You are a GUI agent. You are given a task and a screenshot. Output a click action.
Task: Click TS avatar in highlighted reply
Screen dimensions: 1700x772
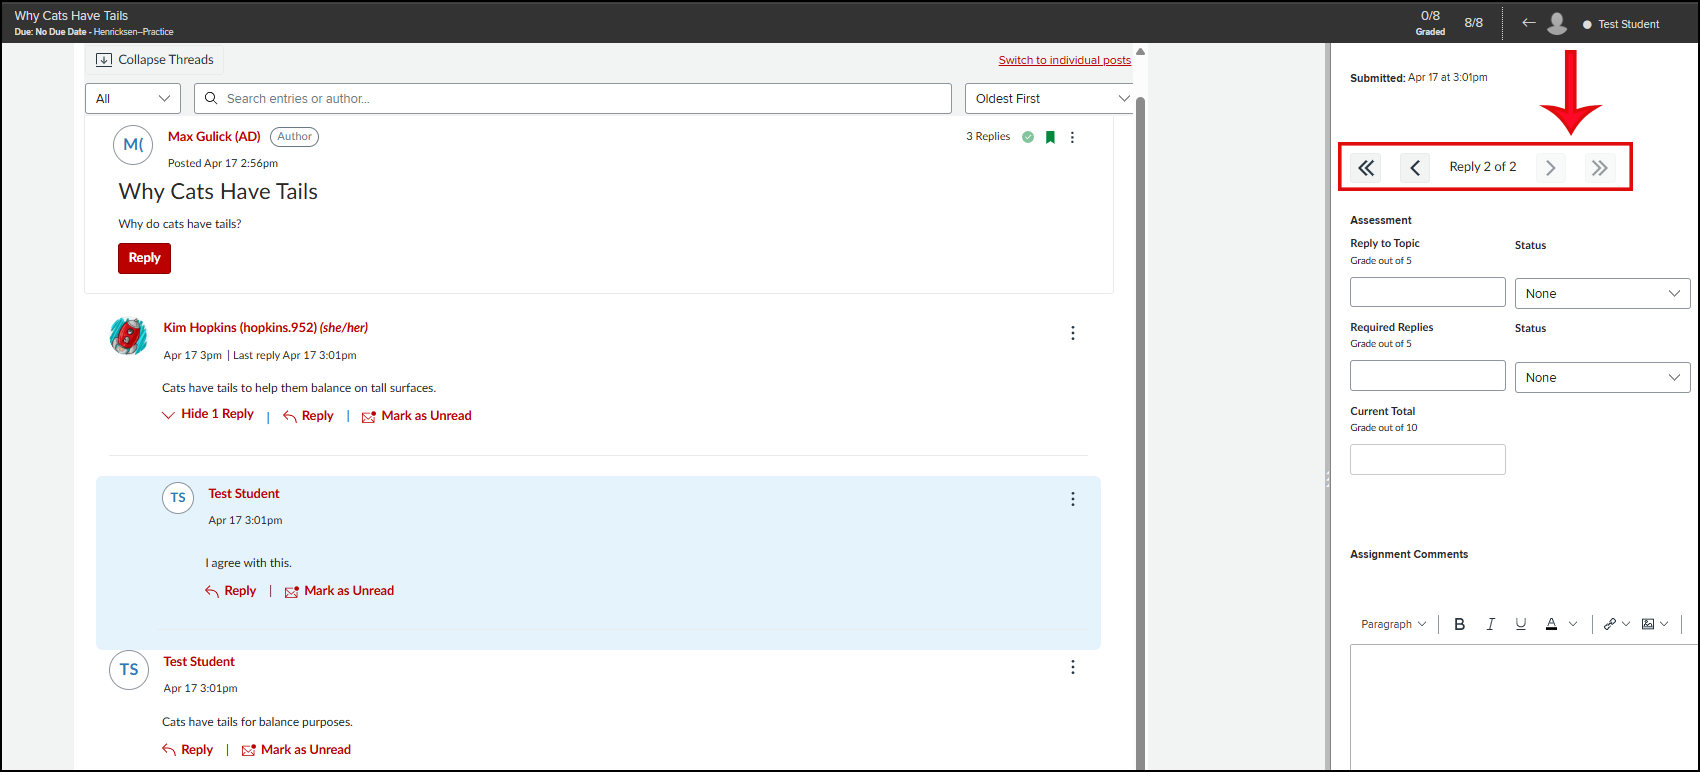point(178,497)
